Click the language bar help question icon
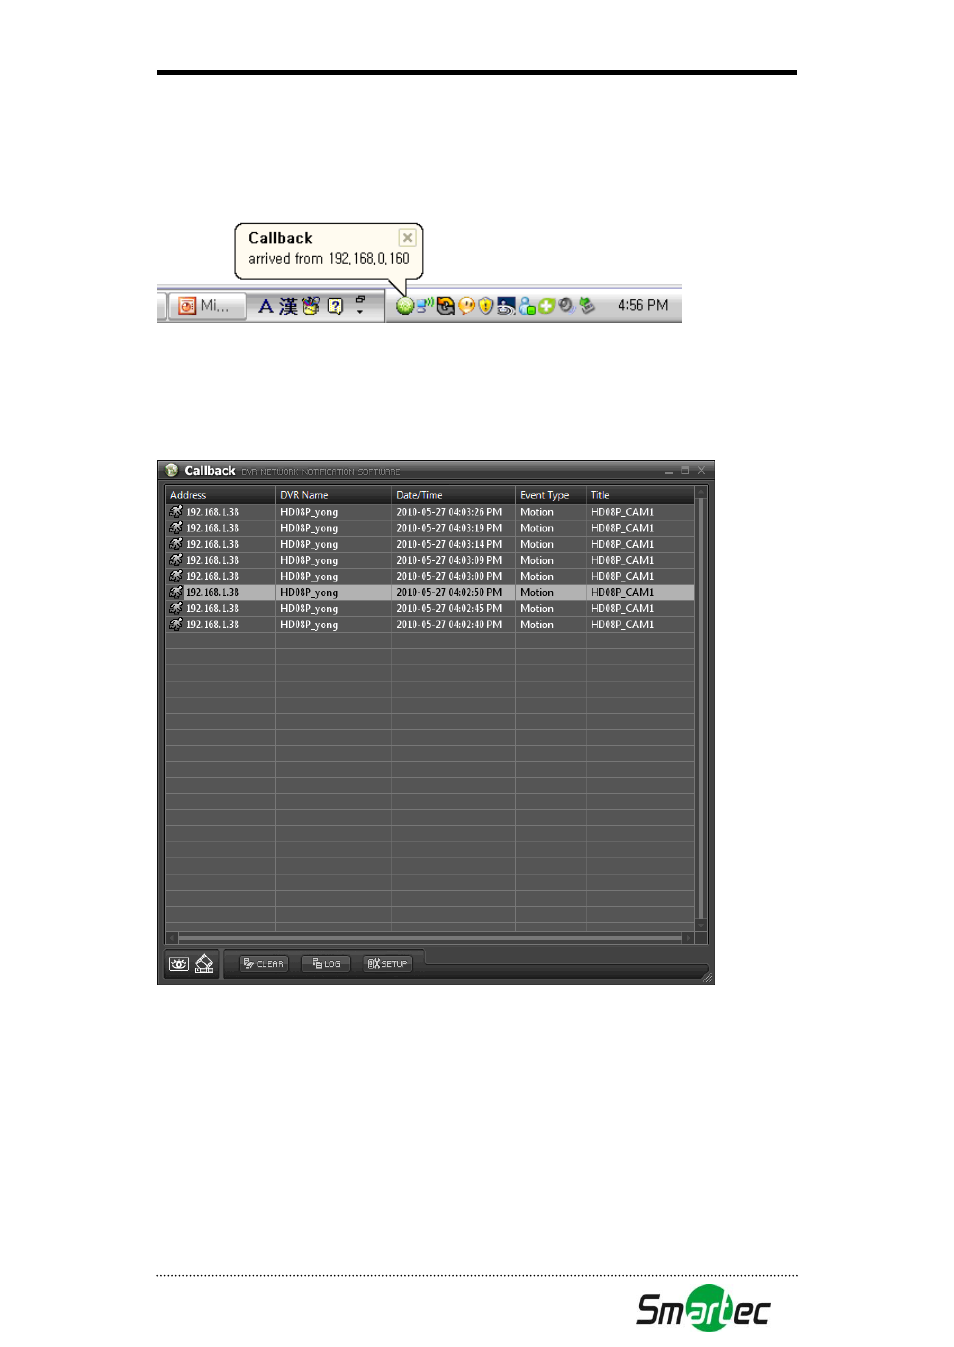954x1347 pixels. click(x=335, y=306)
